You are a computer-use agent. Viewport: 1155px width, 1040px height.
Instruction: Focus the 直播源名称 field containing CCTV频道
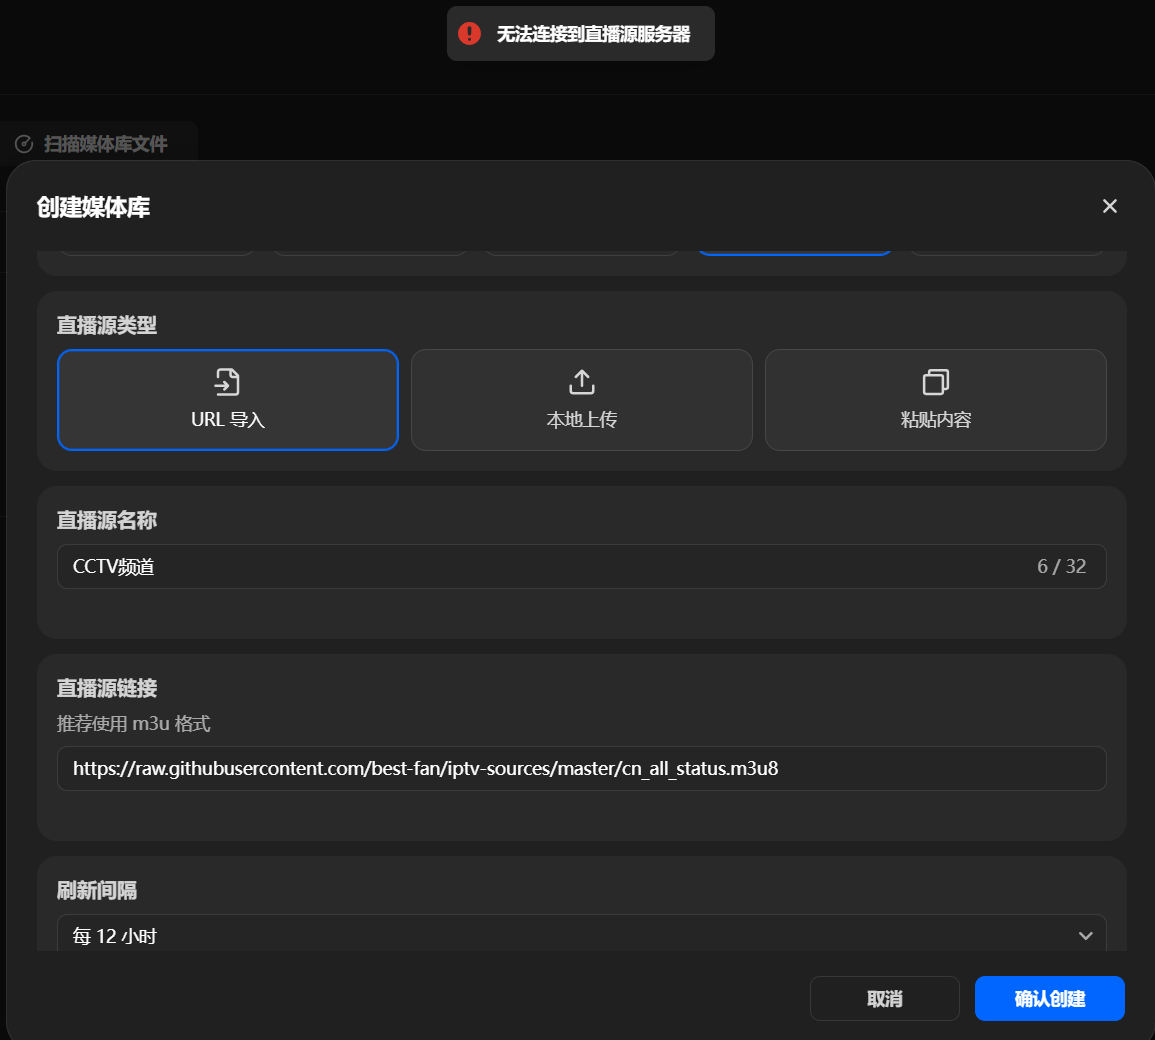pyautogui.click(x=581, y=566)
